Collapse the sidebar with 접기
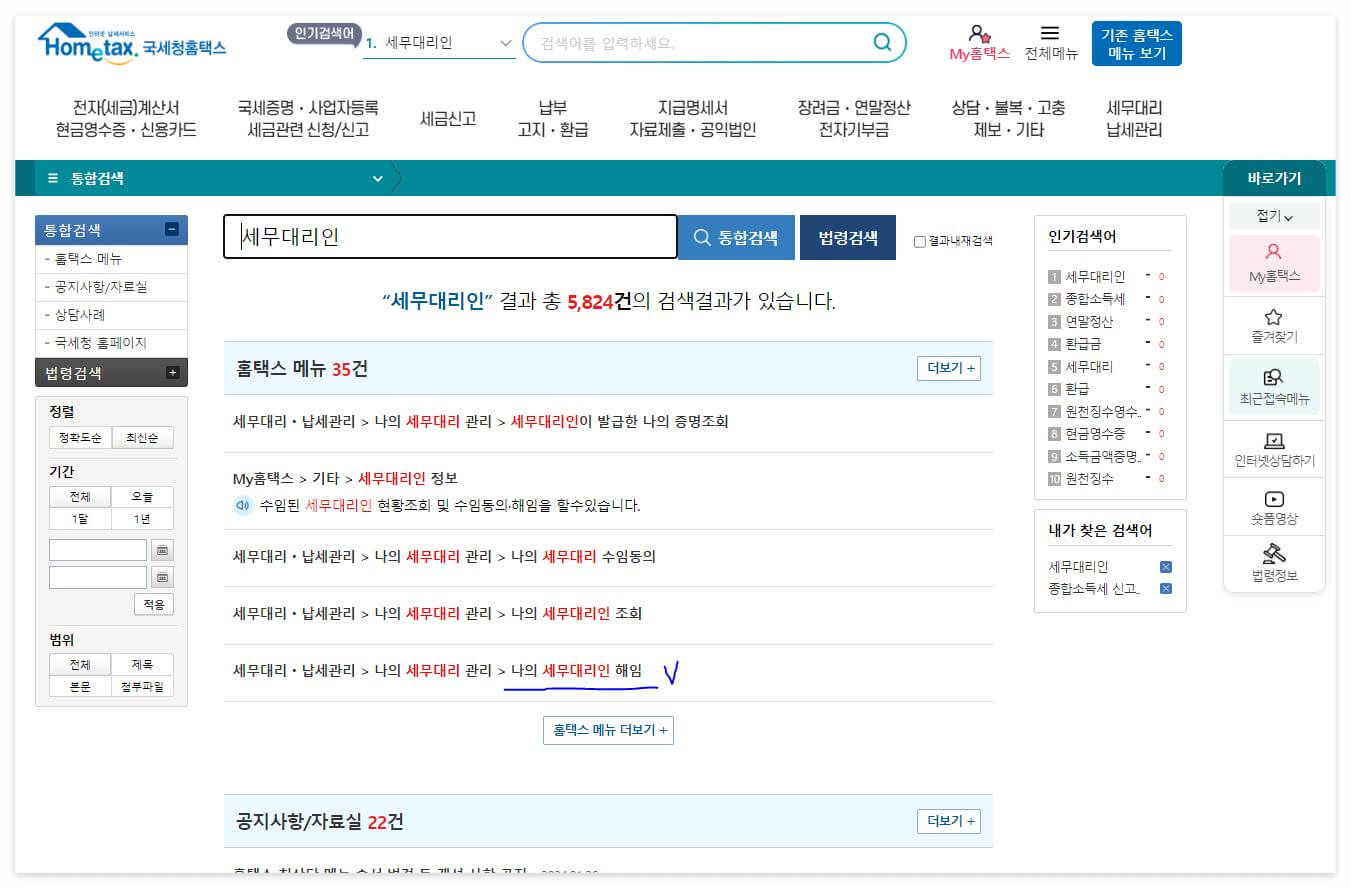1351x888 pixels. point(1274,215)
